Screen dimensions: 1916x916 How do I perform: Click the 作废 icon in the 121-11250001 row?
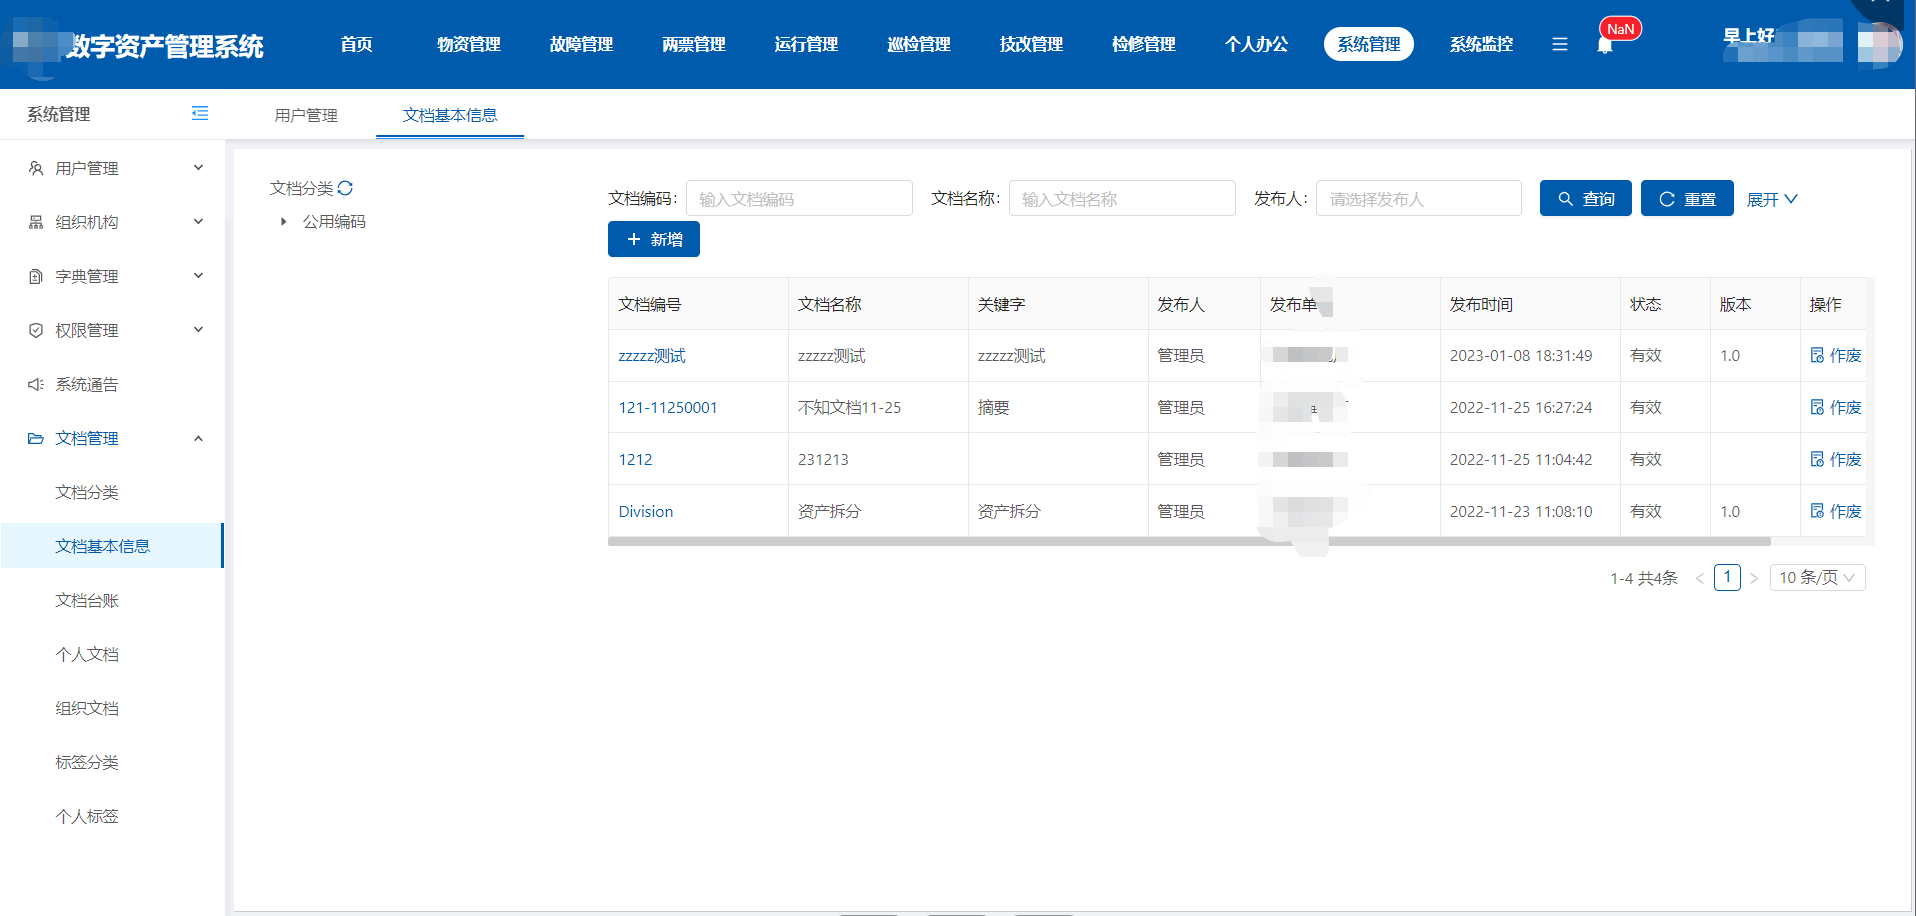1817,407
